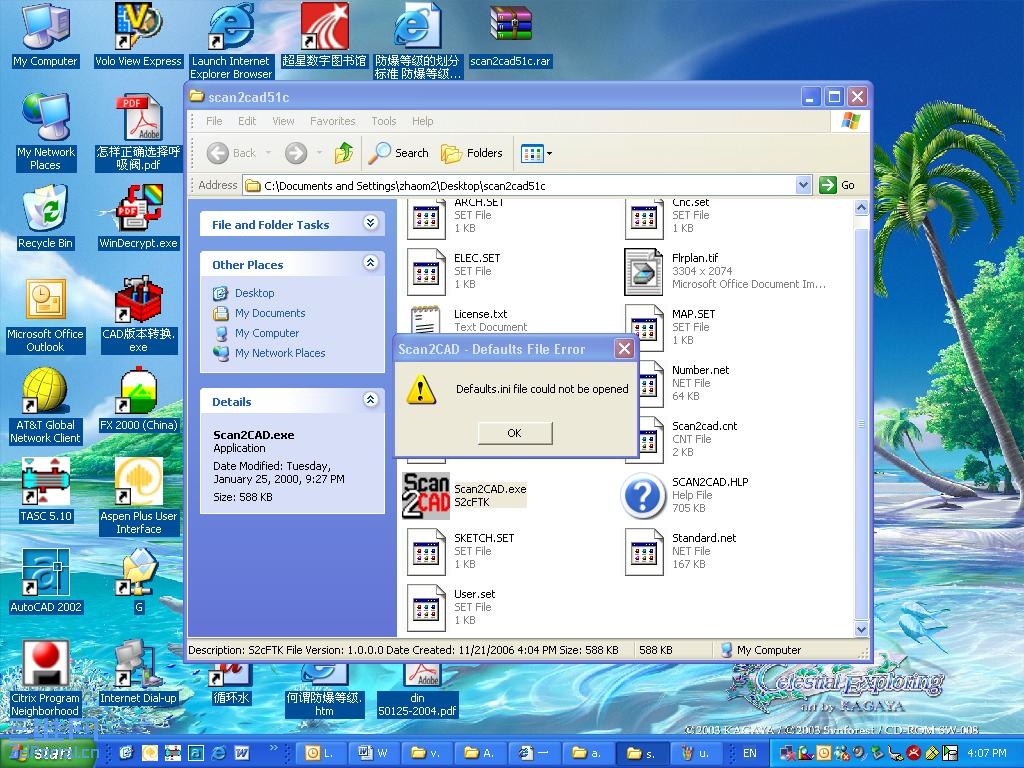Click the Back navigation button

pos(232,153)
